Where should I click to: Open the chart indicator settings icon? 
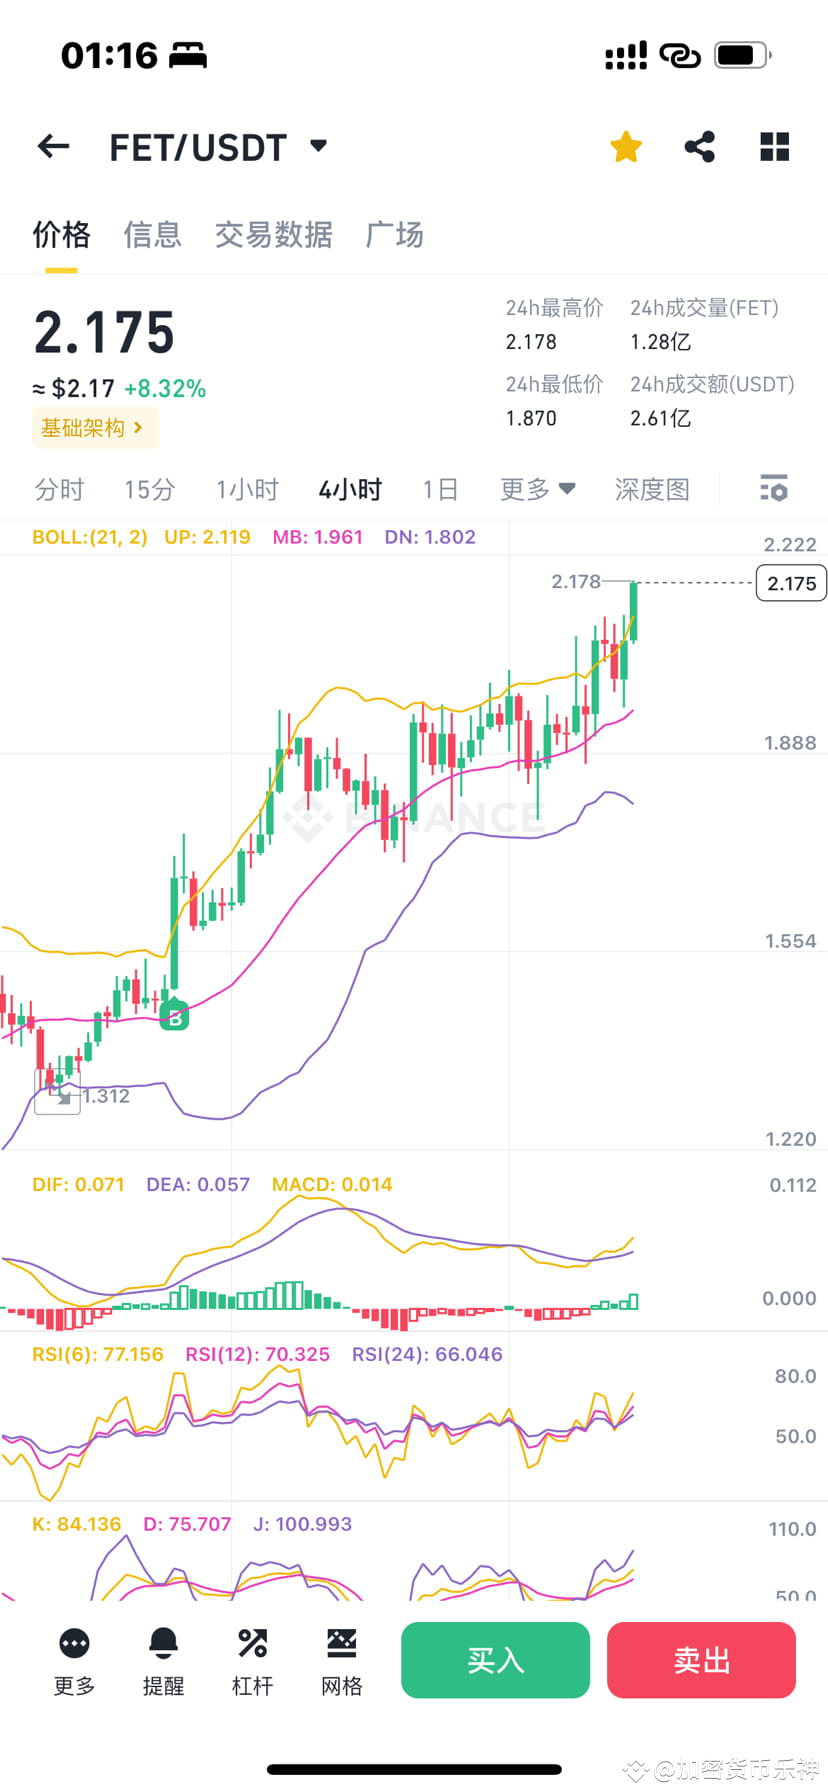coord(773,489)
